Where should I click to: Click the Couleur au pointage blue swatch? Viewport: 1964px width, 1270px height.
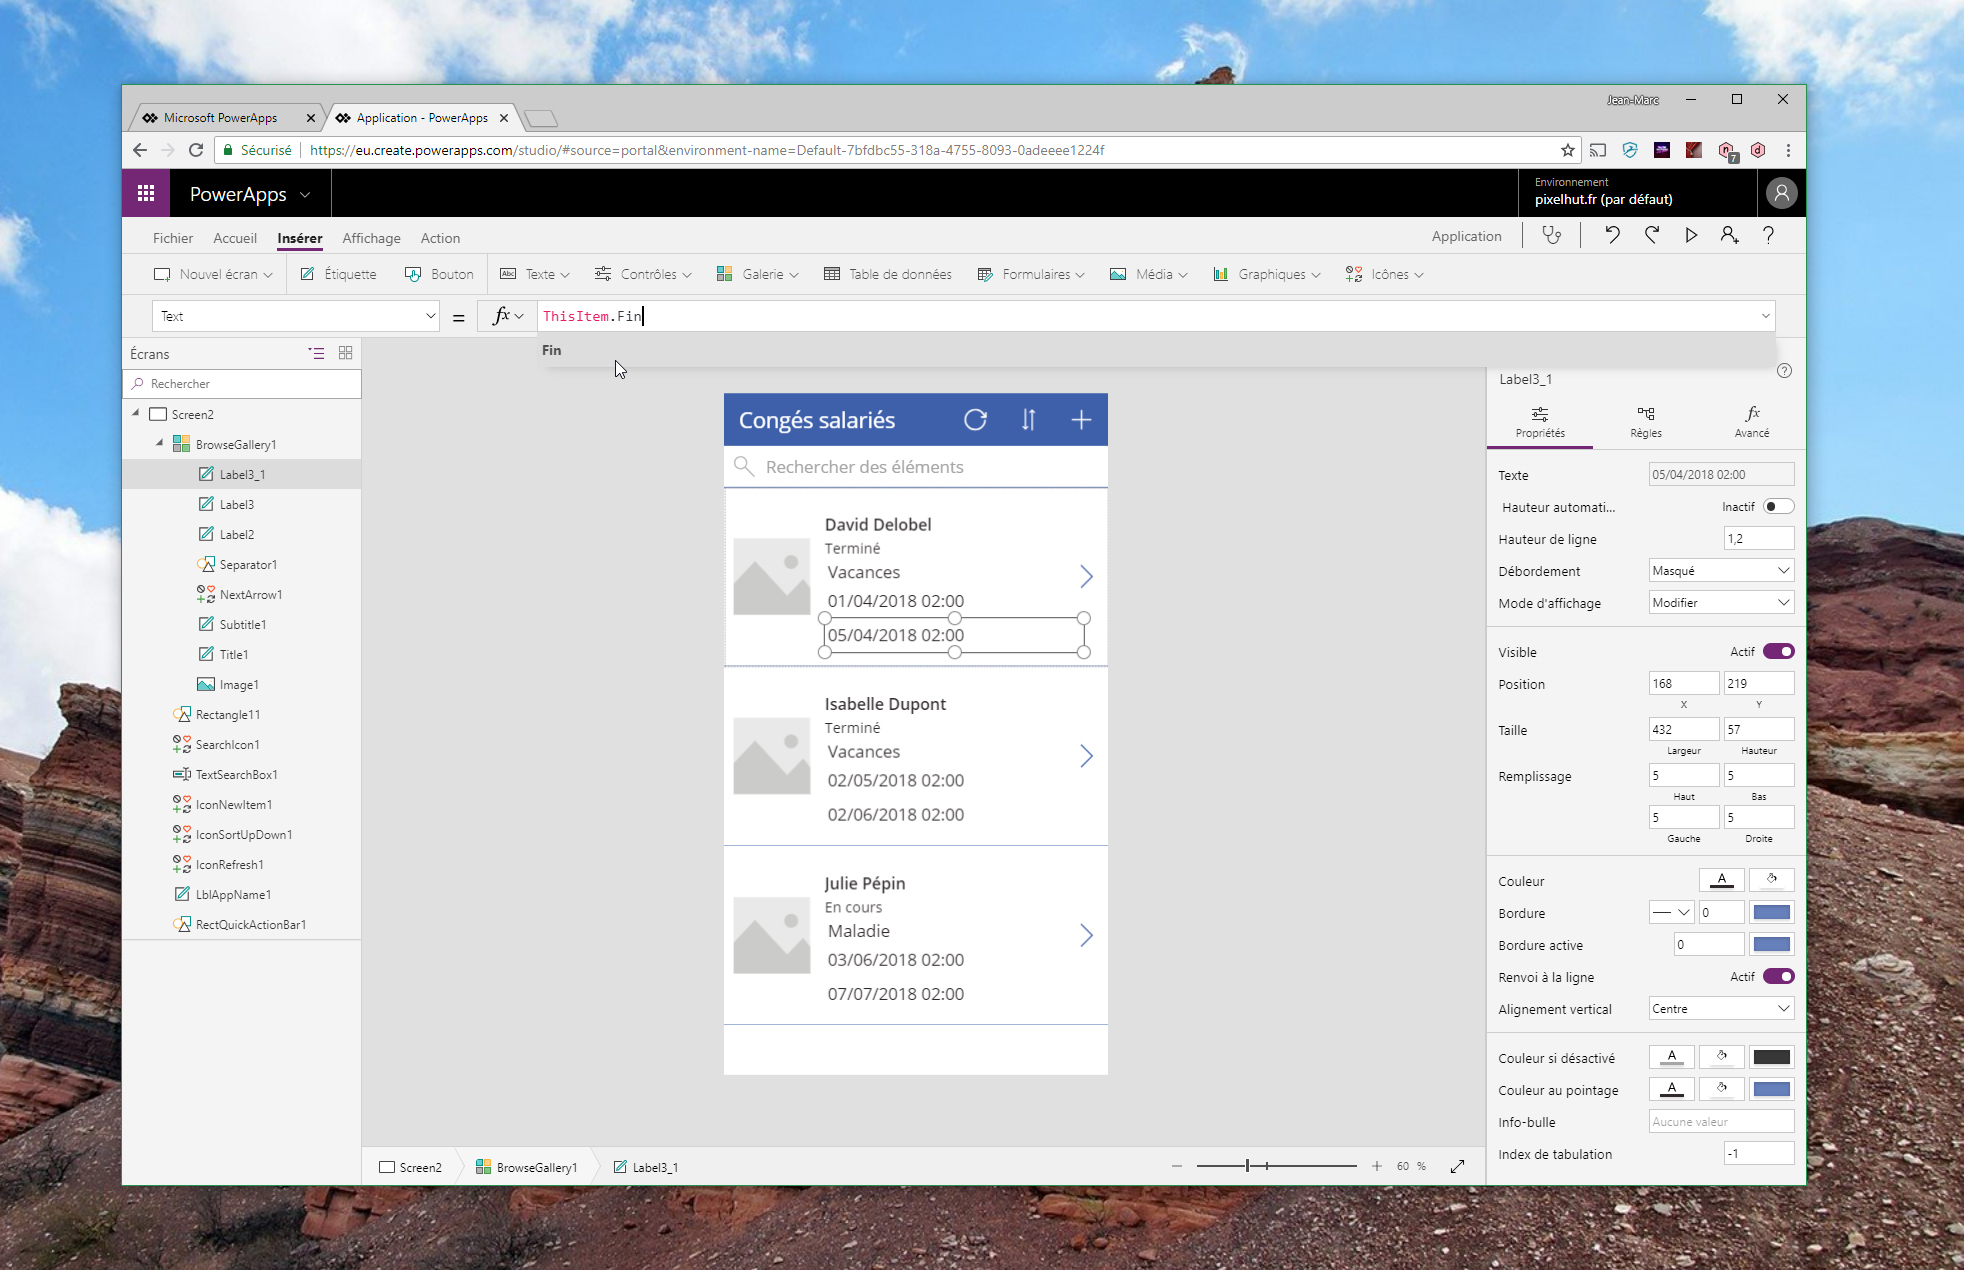pos(1772,1090)
